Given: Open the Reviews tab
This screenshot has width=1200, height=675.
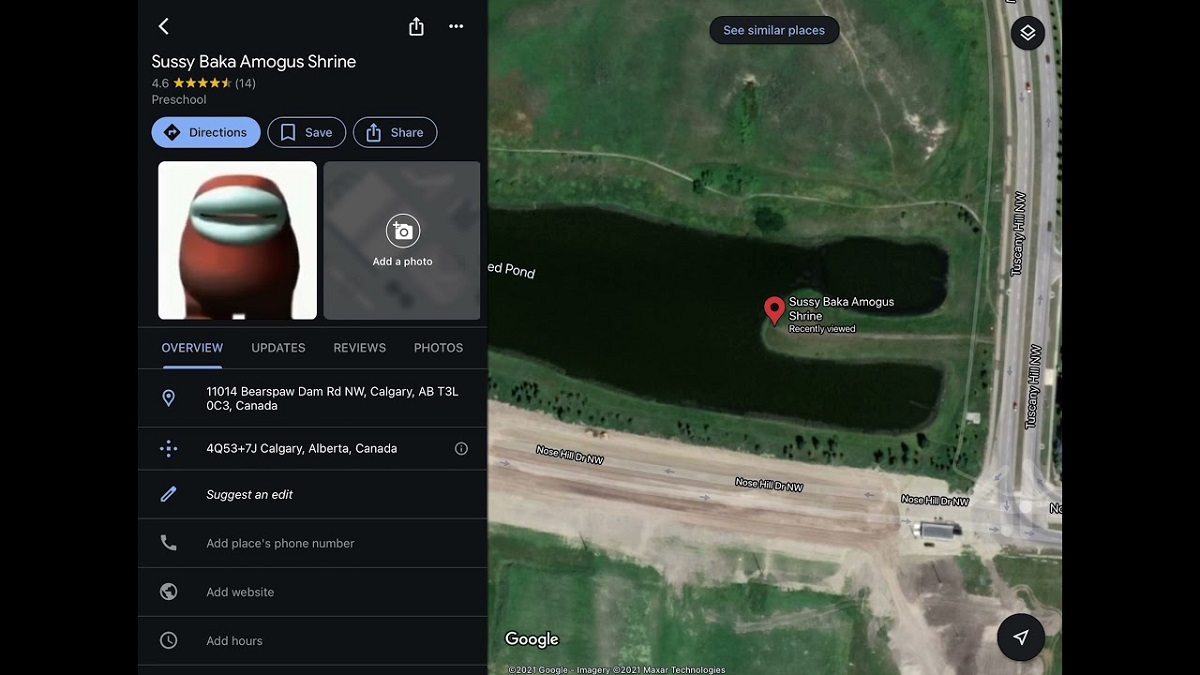Looking at the screenshot, I should tap(360, 348).
